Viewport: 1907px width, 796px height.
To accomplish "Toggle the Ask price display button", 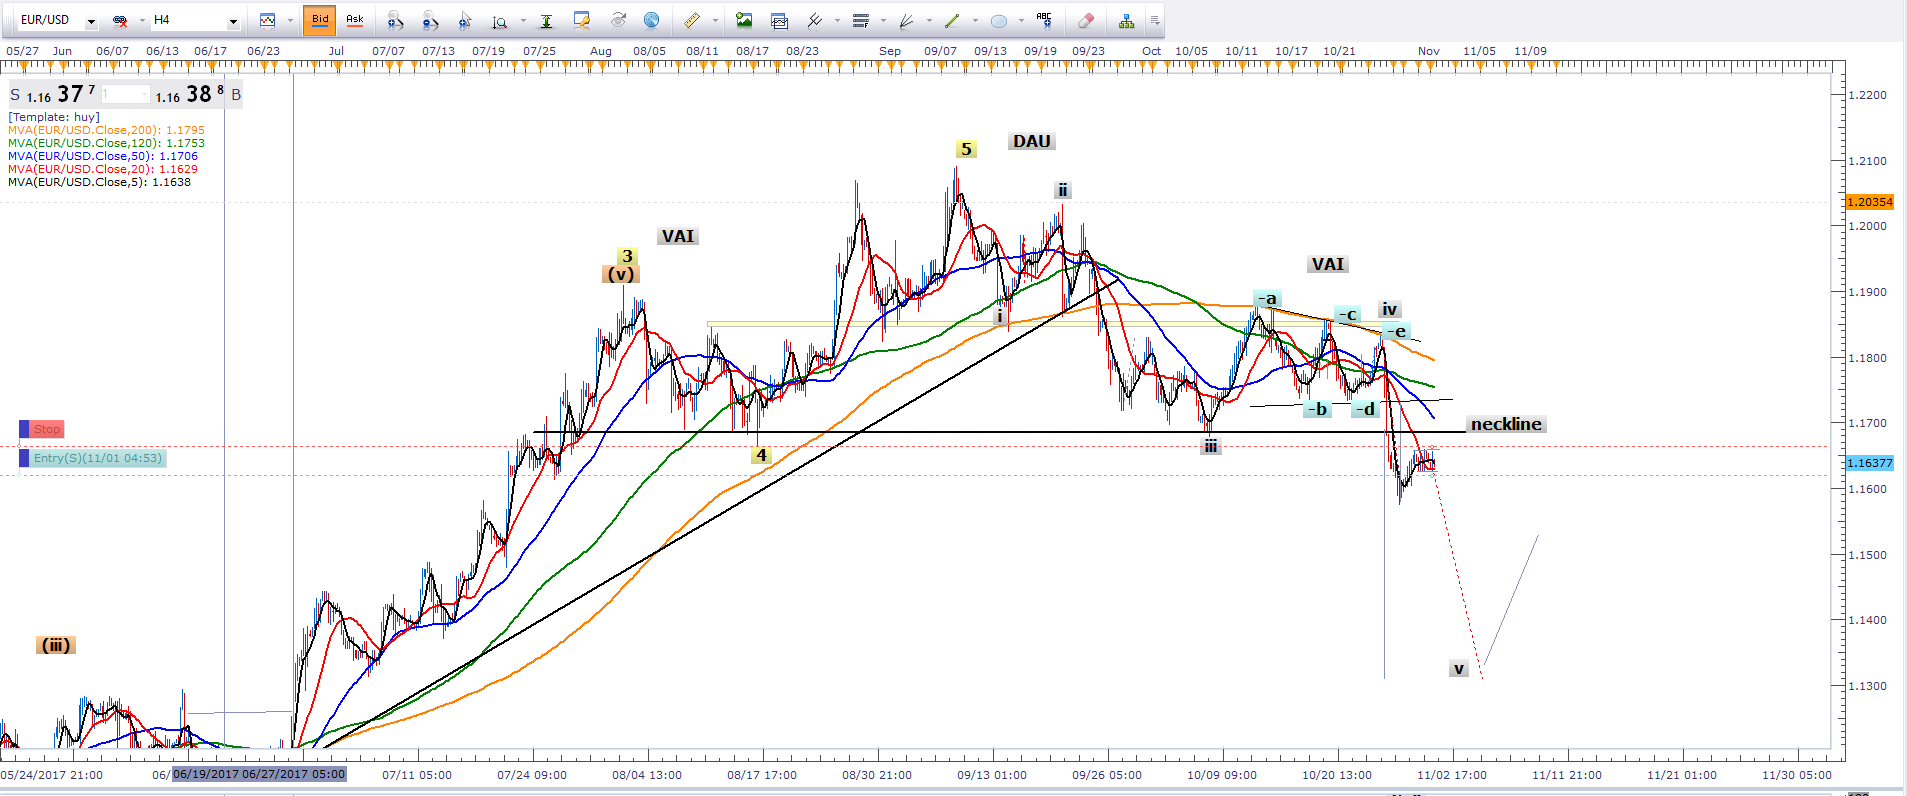I will coord(355,20).
